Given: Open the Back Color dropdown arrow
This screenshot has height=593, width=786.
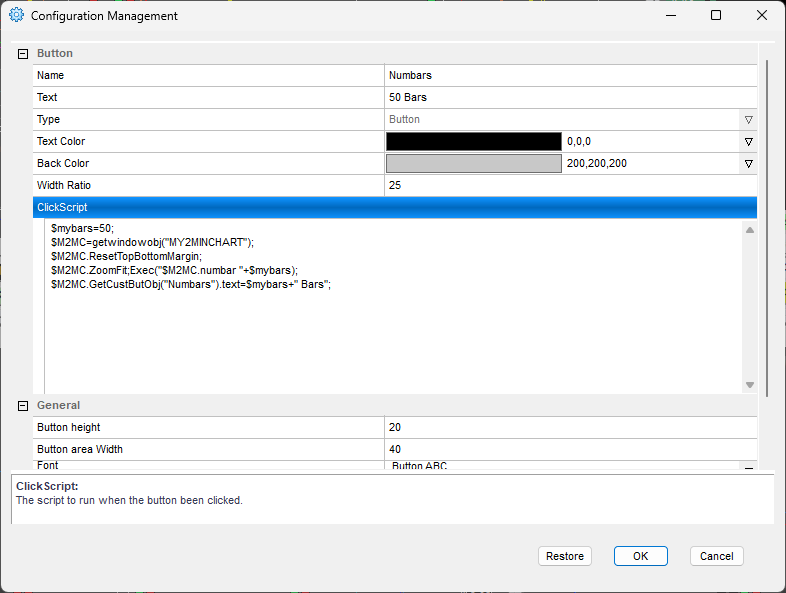Looking at the screenshot, I should coord(748,164).
